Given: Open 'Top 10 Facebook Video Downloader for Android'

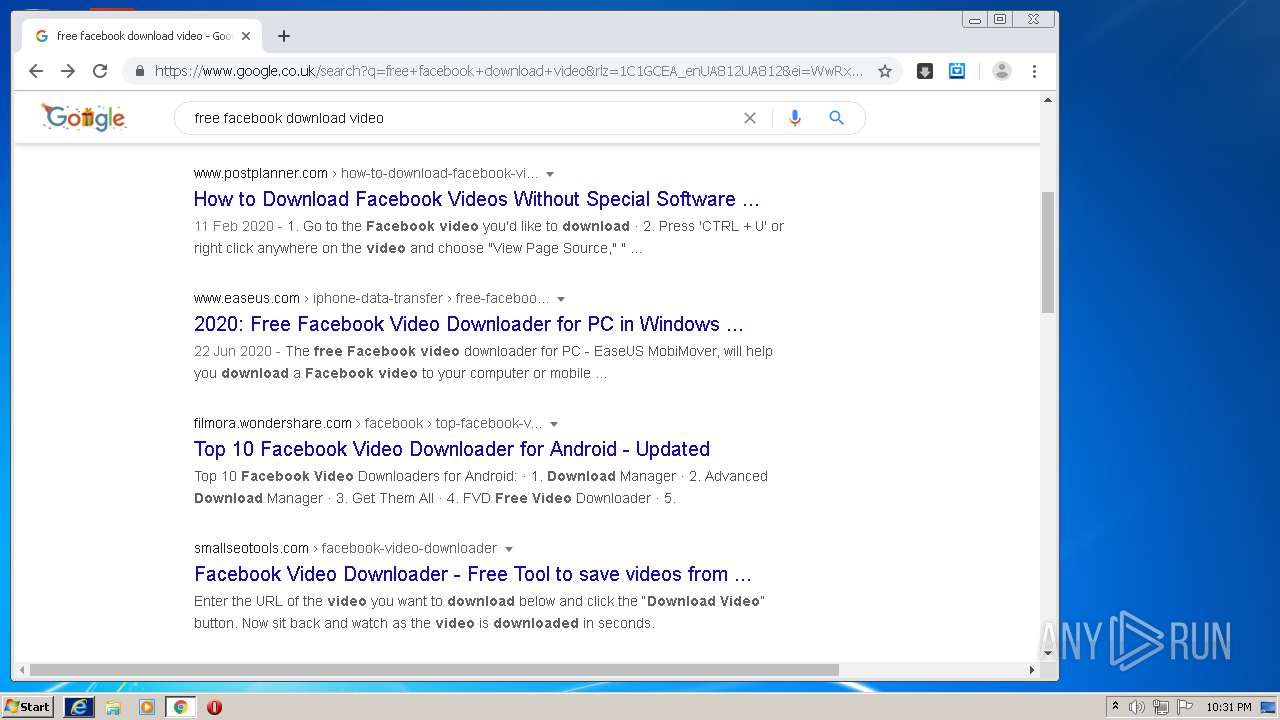Looking at the screenshot, I should (452, 449).
